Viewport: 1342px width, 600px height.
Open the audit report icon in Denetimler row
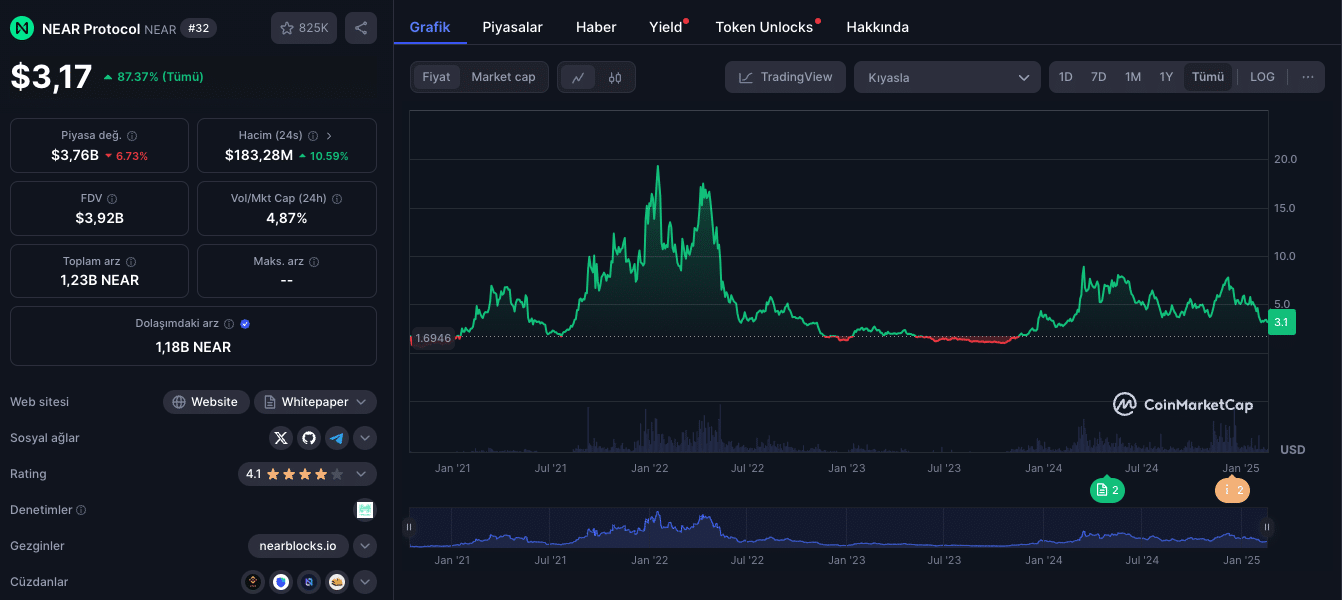coord(365,510)
